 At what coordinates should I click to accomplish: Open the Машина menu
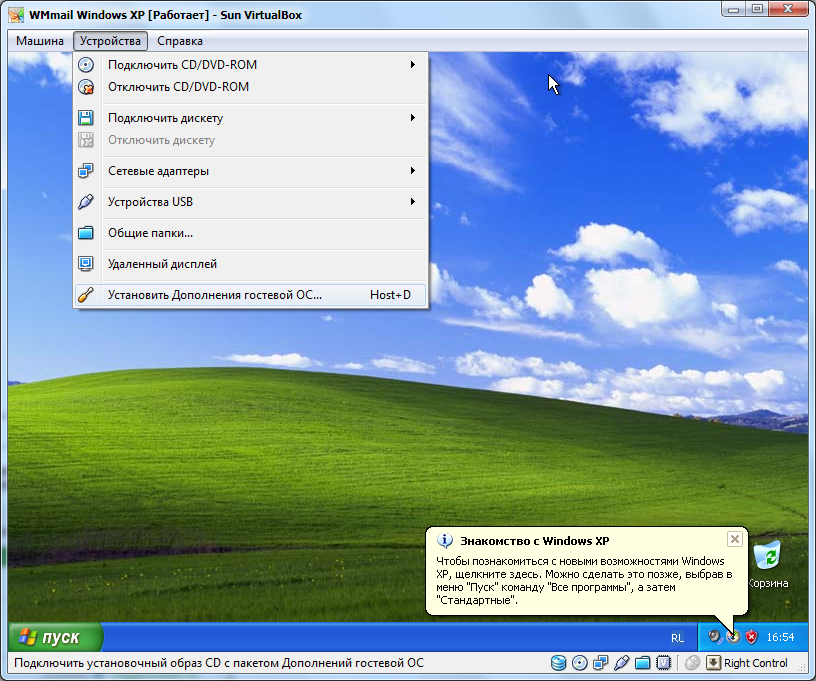click(40, 41)
